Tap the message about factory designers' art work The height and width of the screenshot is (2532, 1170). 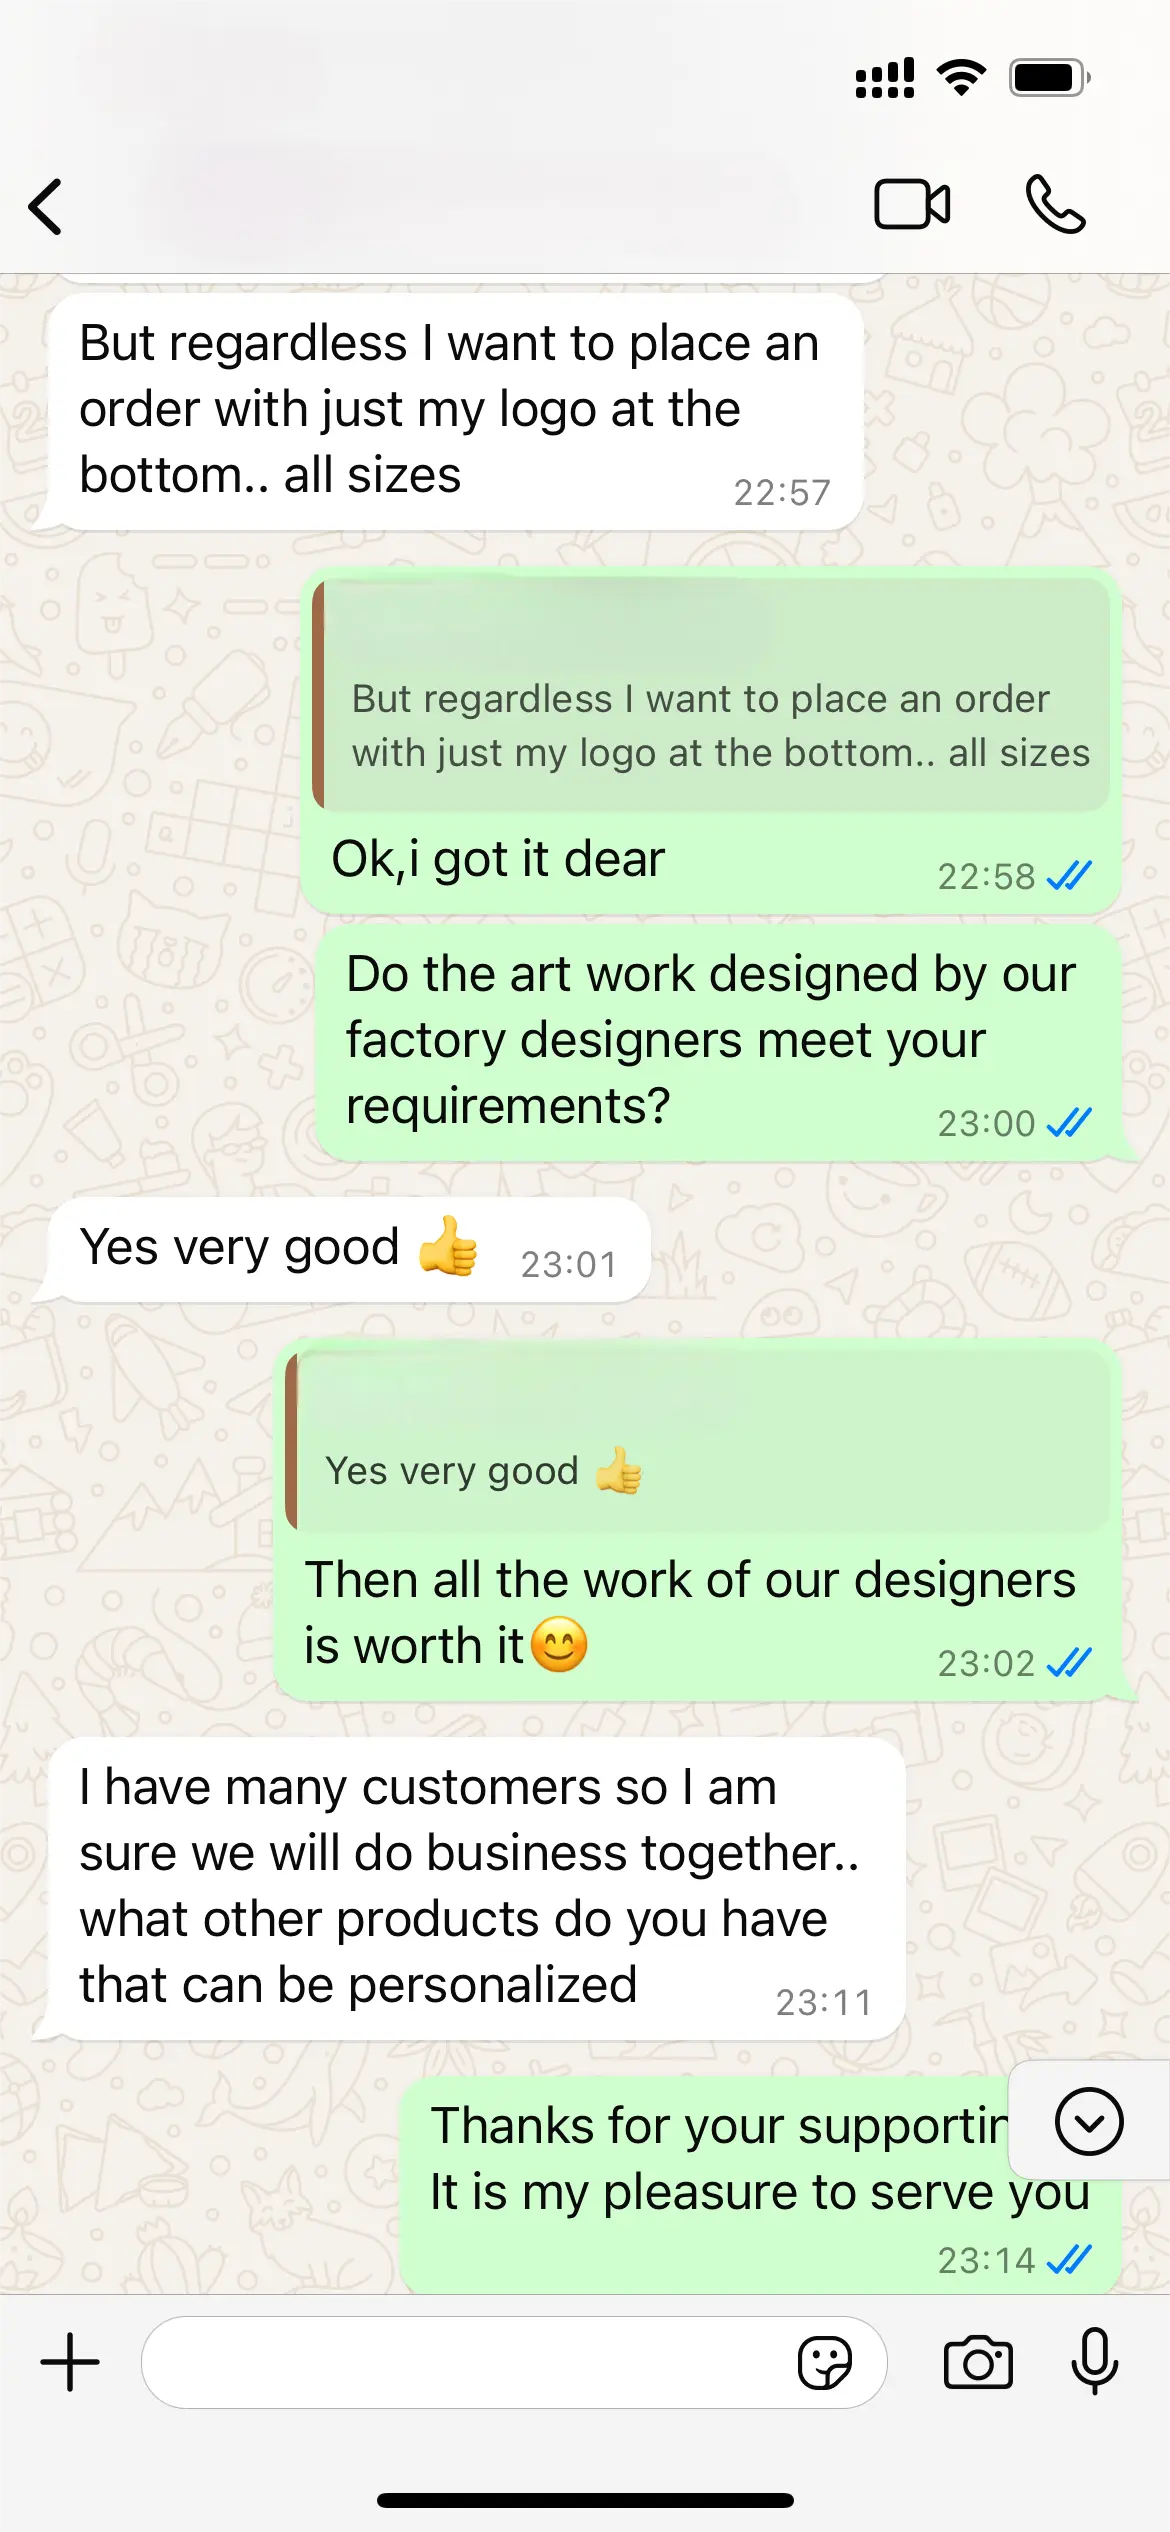click(719, 1042)
